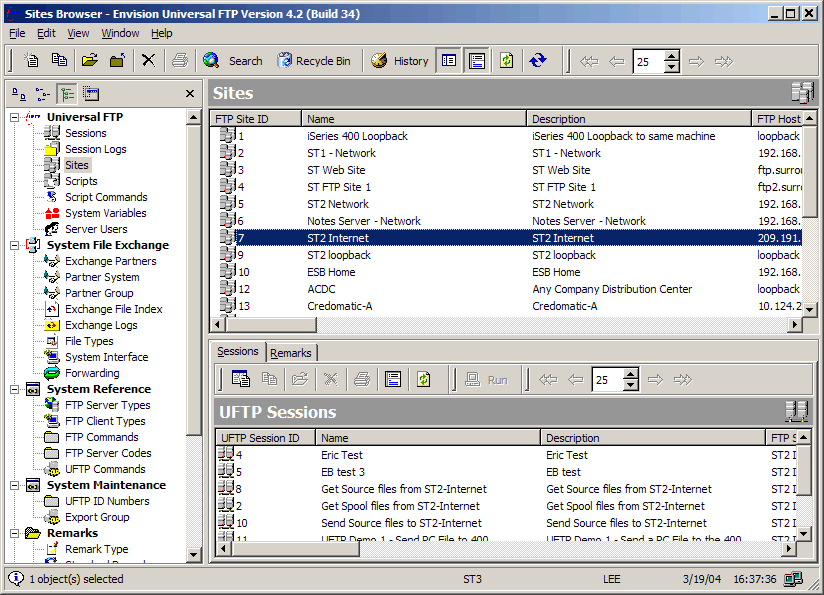Collapse the System File Exchange node

[15, 245]
